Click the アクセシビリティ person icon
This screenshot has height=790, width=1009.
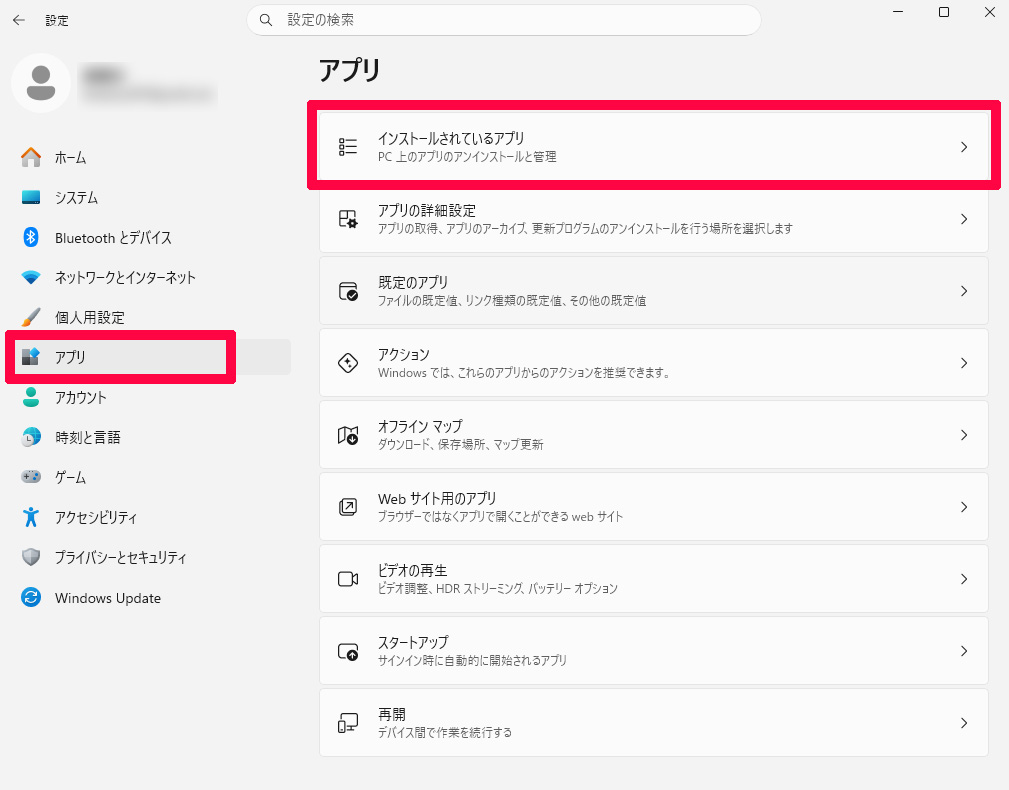31,518
